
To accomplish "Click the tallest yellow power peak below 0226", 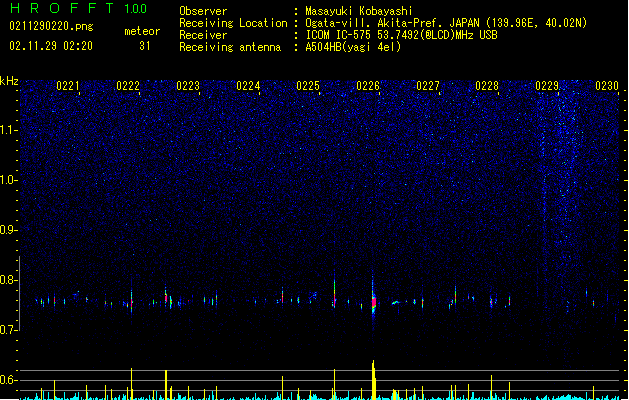I will tap(374, 380).
